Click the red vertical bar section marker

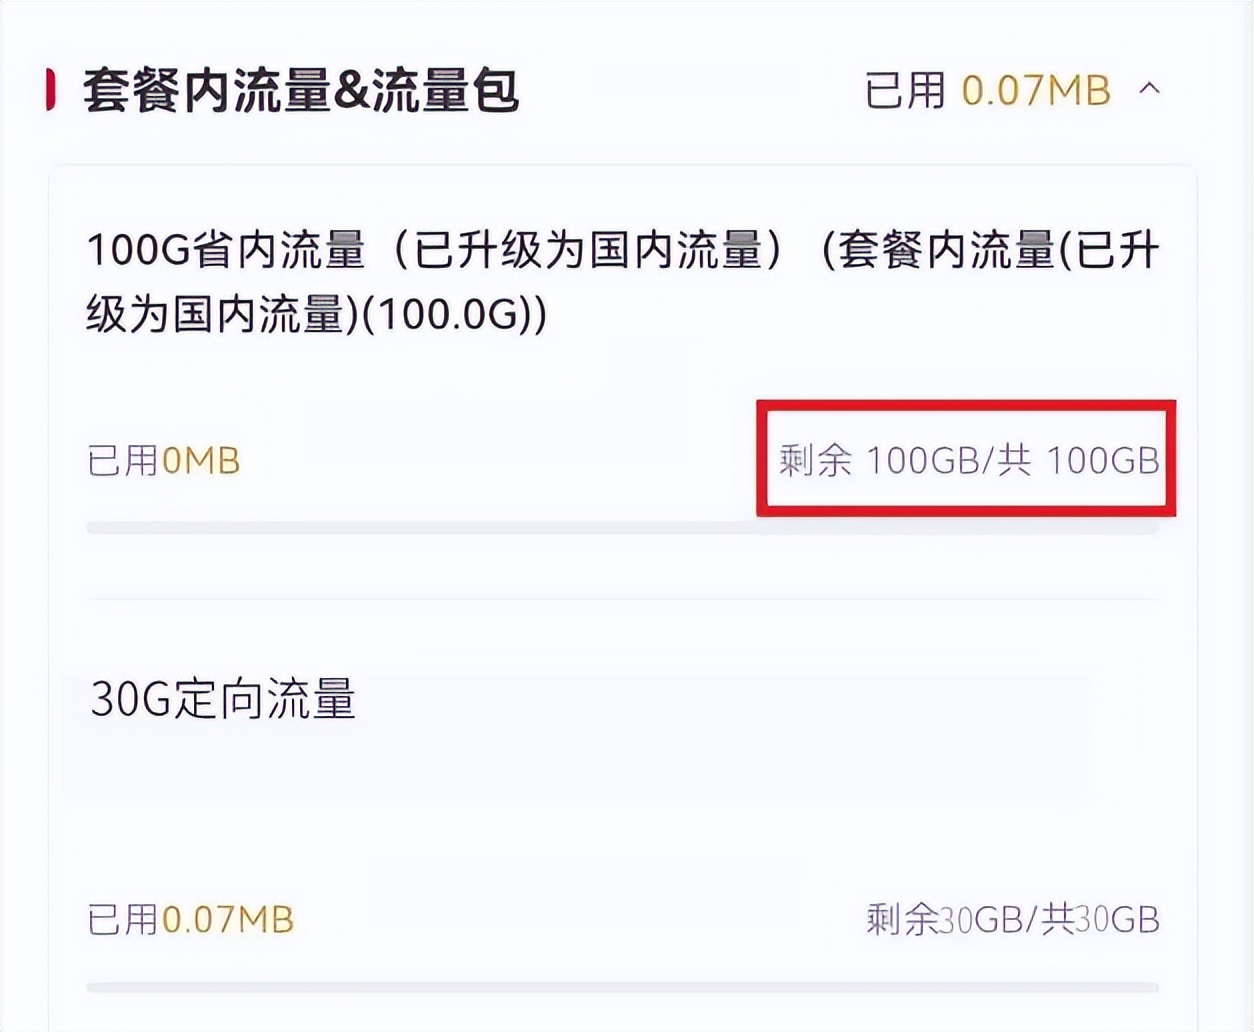[49, 90]
